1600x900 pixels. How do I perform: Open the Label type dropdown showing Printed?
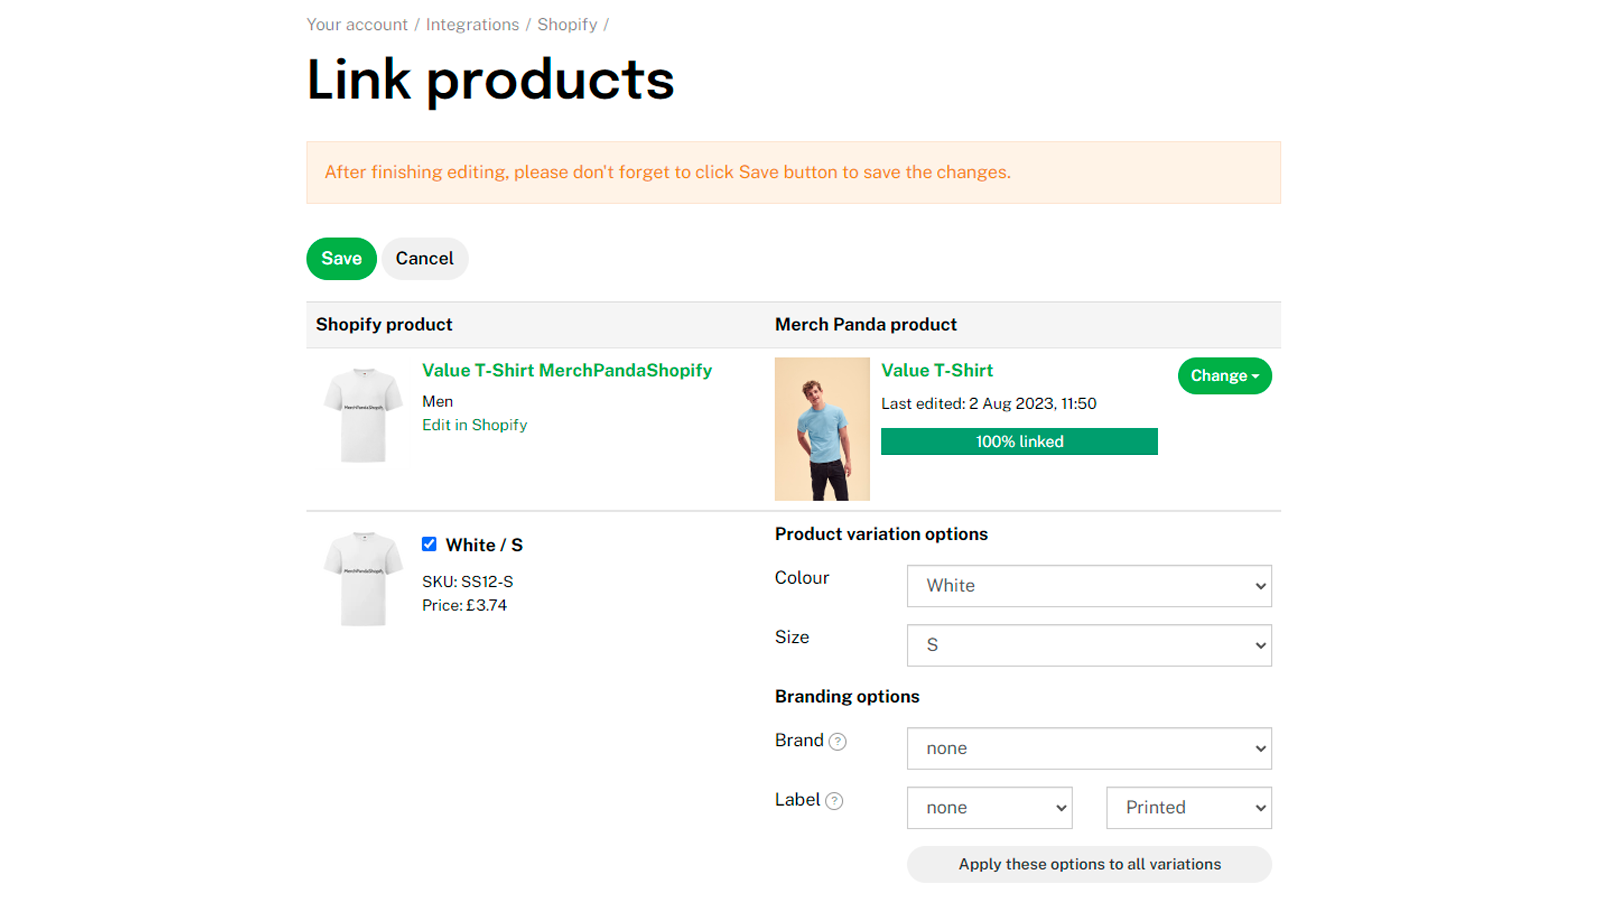[1189, 808]
